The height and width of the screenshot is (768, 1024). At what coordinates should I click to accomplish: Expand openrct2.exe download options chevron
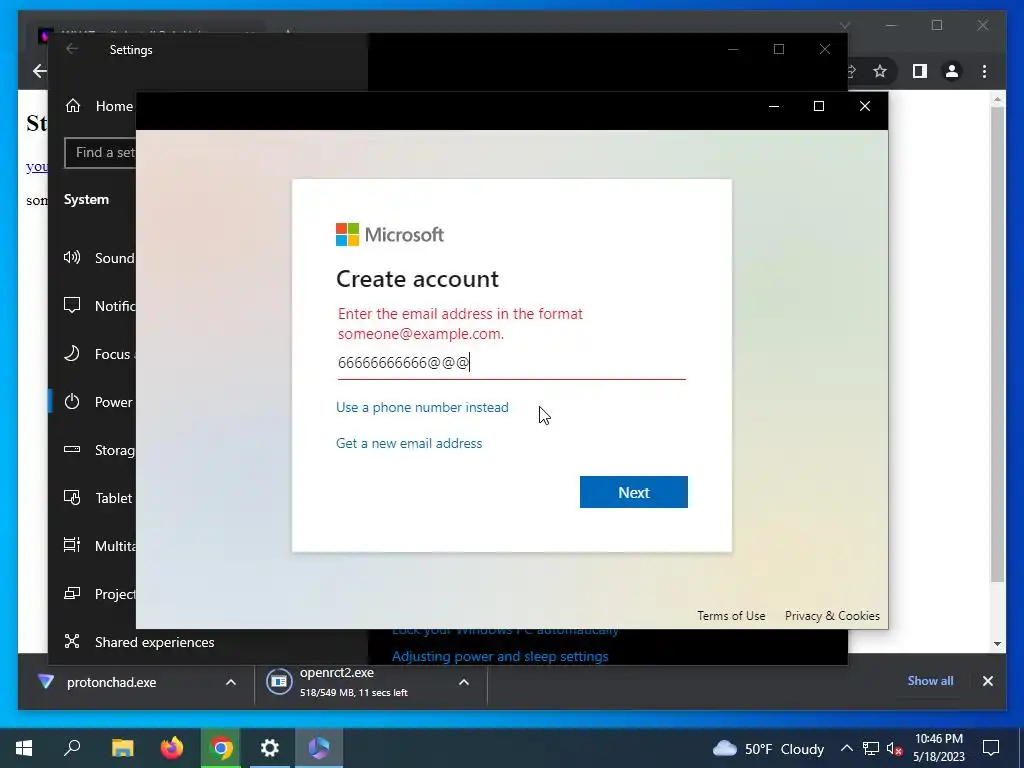coord(464,682)
